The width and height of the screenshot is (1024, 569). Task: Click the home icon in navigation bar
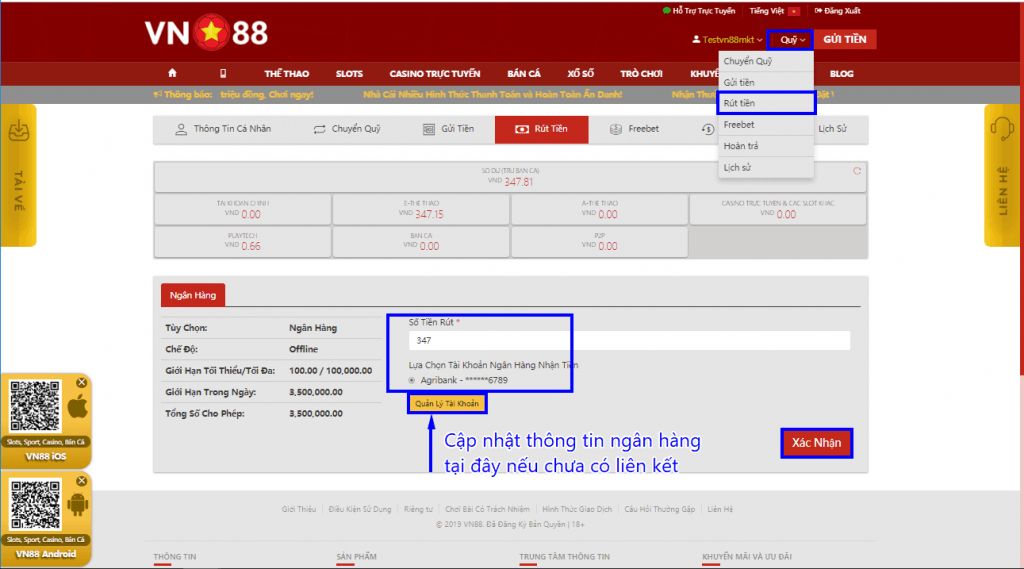click(x=172, y=74)
